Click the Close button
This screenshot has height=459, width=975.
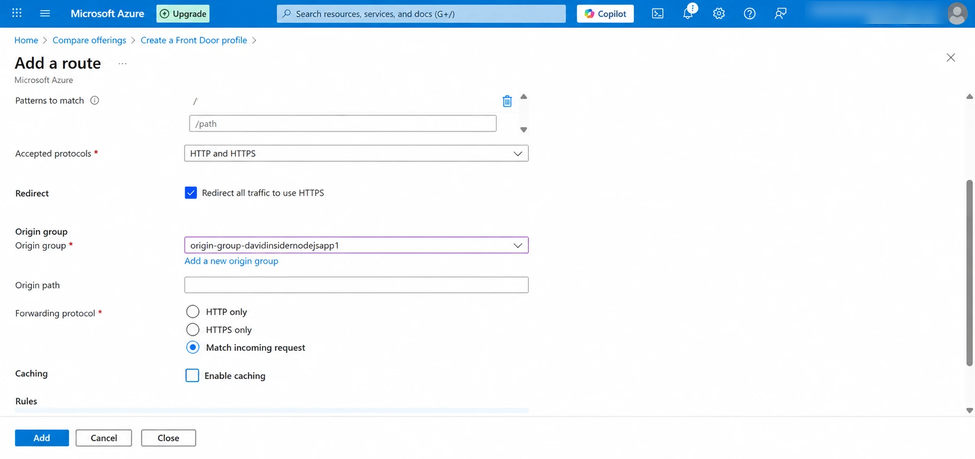point(169,438)
